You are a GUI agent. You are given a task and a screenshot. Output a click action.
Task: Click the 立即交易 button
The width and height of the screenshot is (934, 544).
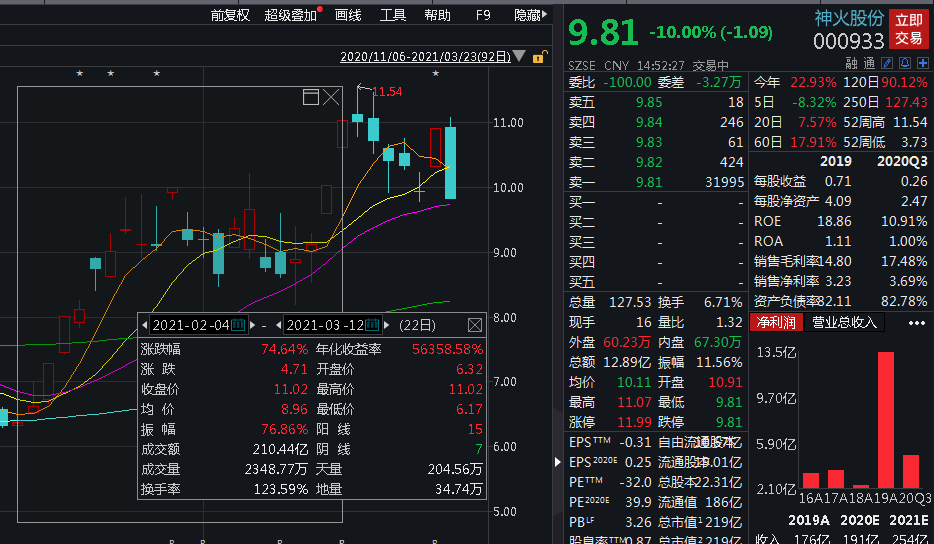click(x=908, y=29)
